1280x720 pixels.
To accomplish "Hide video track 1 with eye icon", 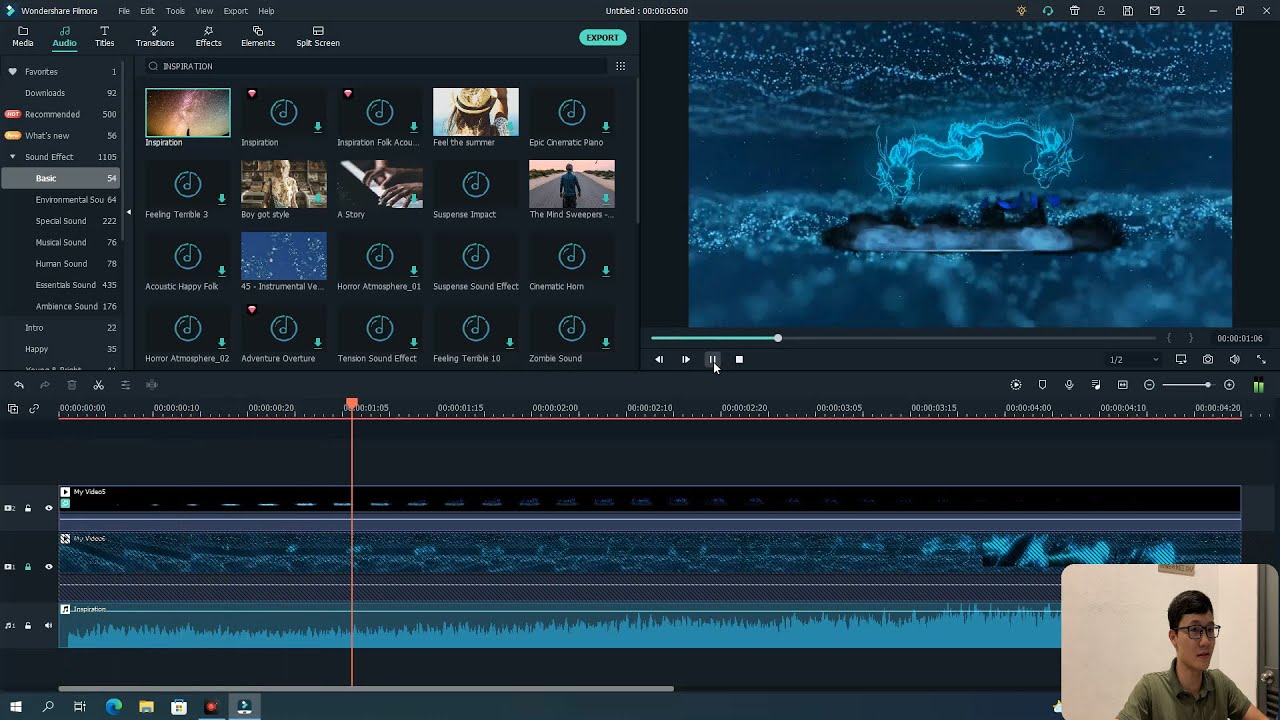I will click(x=48, y=567).
